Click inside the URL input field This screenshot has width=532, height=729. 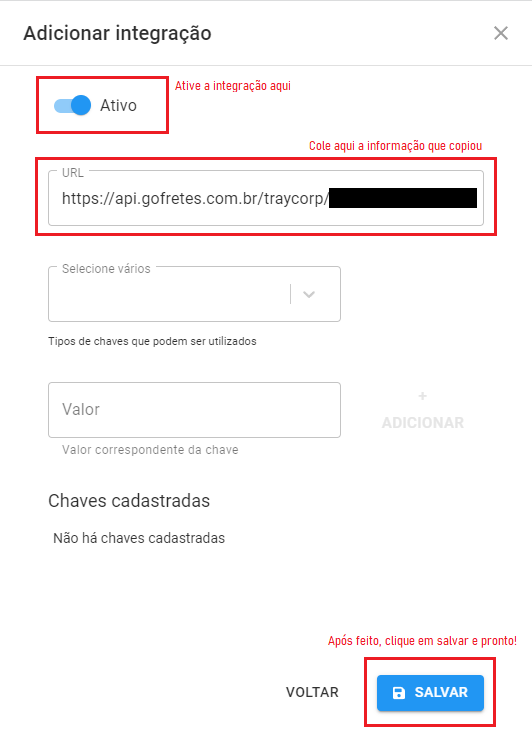click(x=266, y=198)
